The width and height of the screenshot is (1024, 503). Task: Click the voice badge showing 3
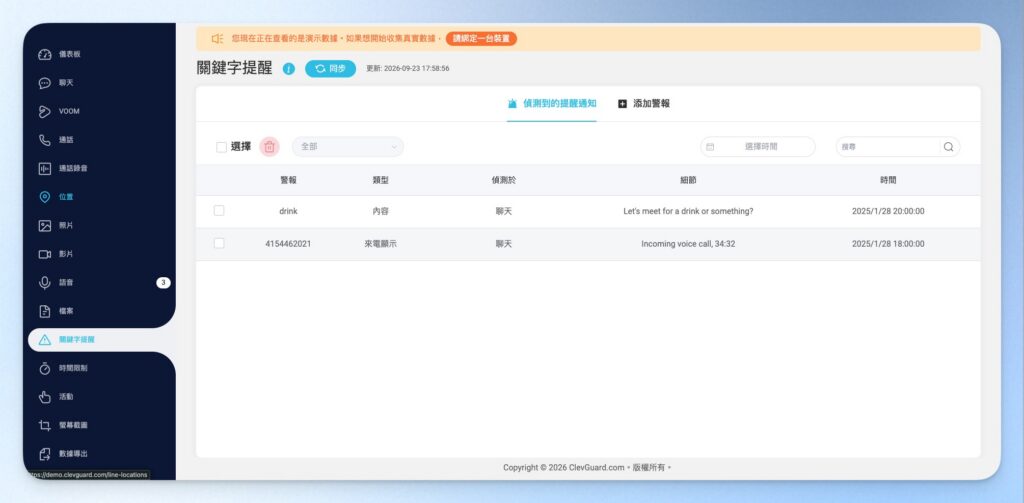(163, 283)
